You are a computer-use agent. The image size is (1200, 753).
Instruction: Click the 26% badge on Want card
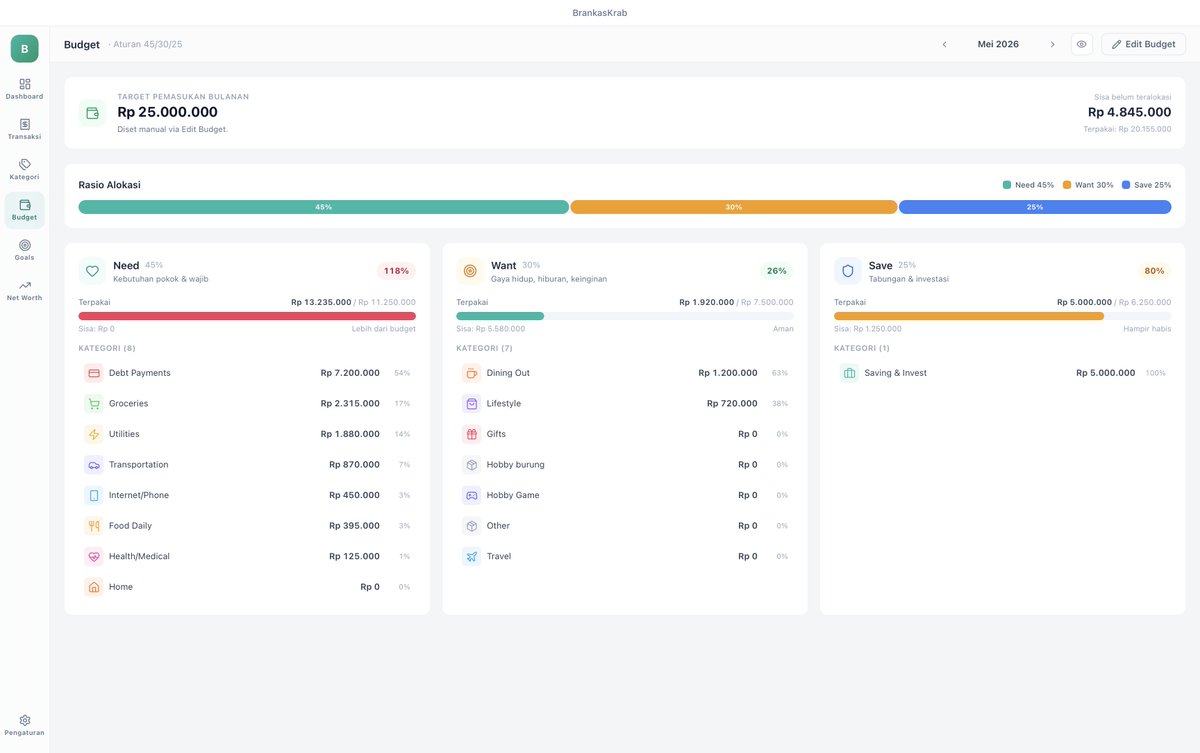pos(776,271)
